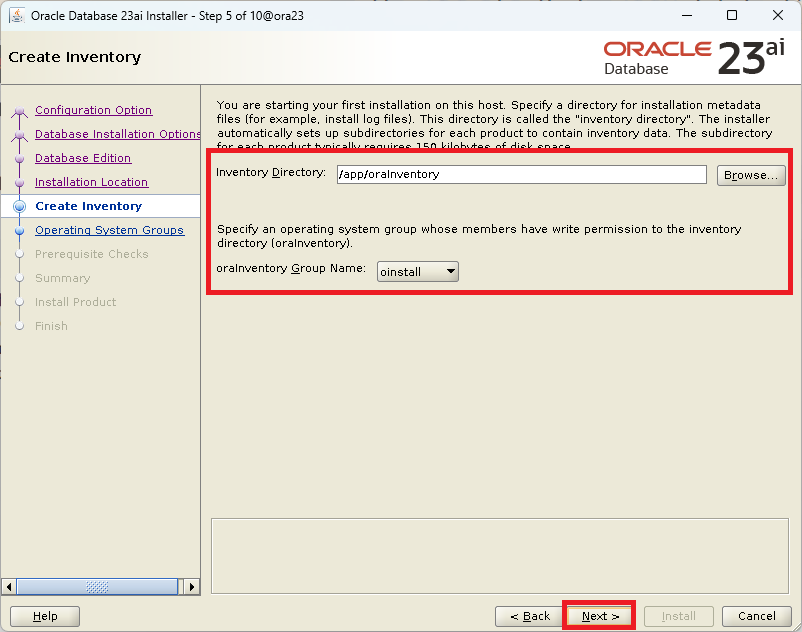Select the Create Inventory step
This screenshot has width=802, height=632.
click(x=88, y=206)
